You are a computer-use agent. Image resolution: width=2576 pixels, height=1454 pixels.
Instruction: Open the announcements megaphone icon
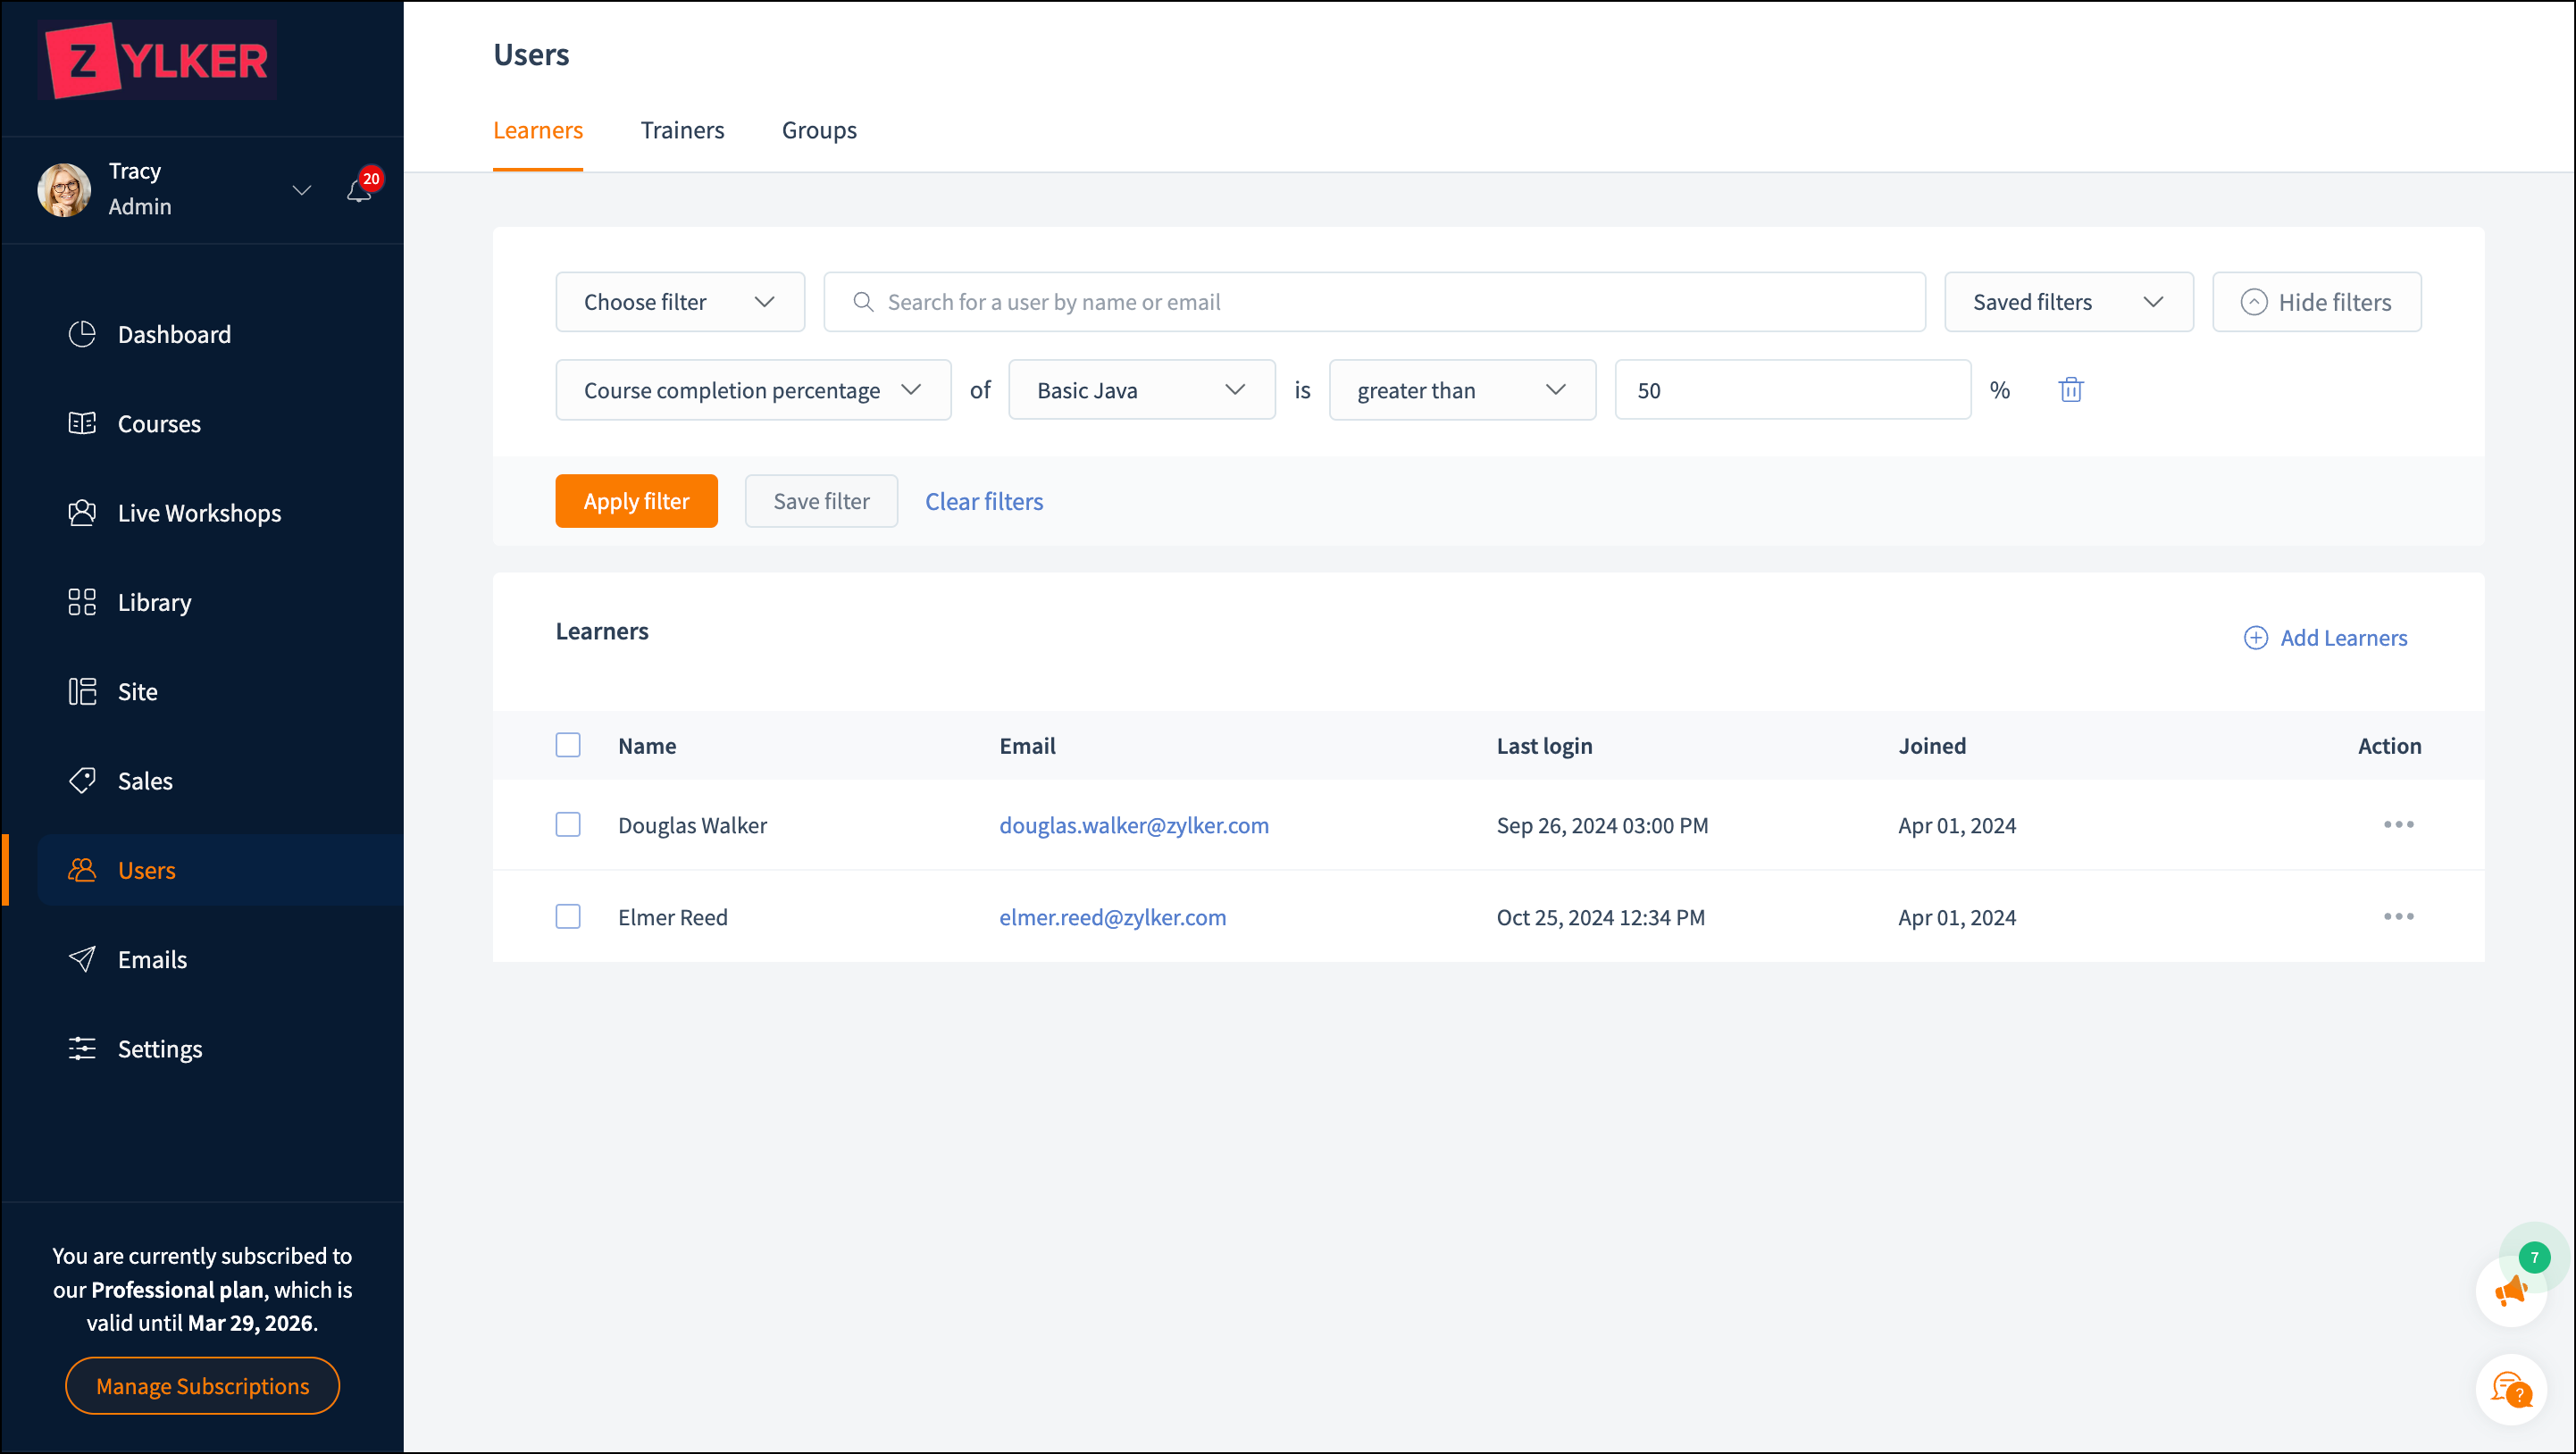tap(2510, 1291)
